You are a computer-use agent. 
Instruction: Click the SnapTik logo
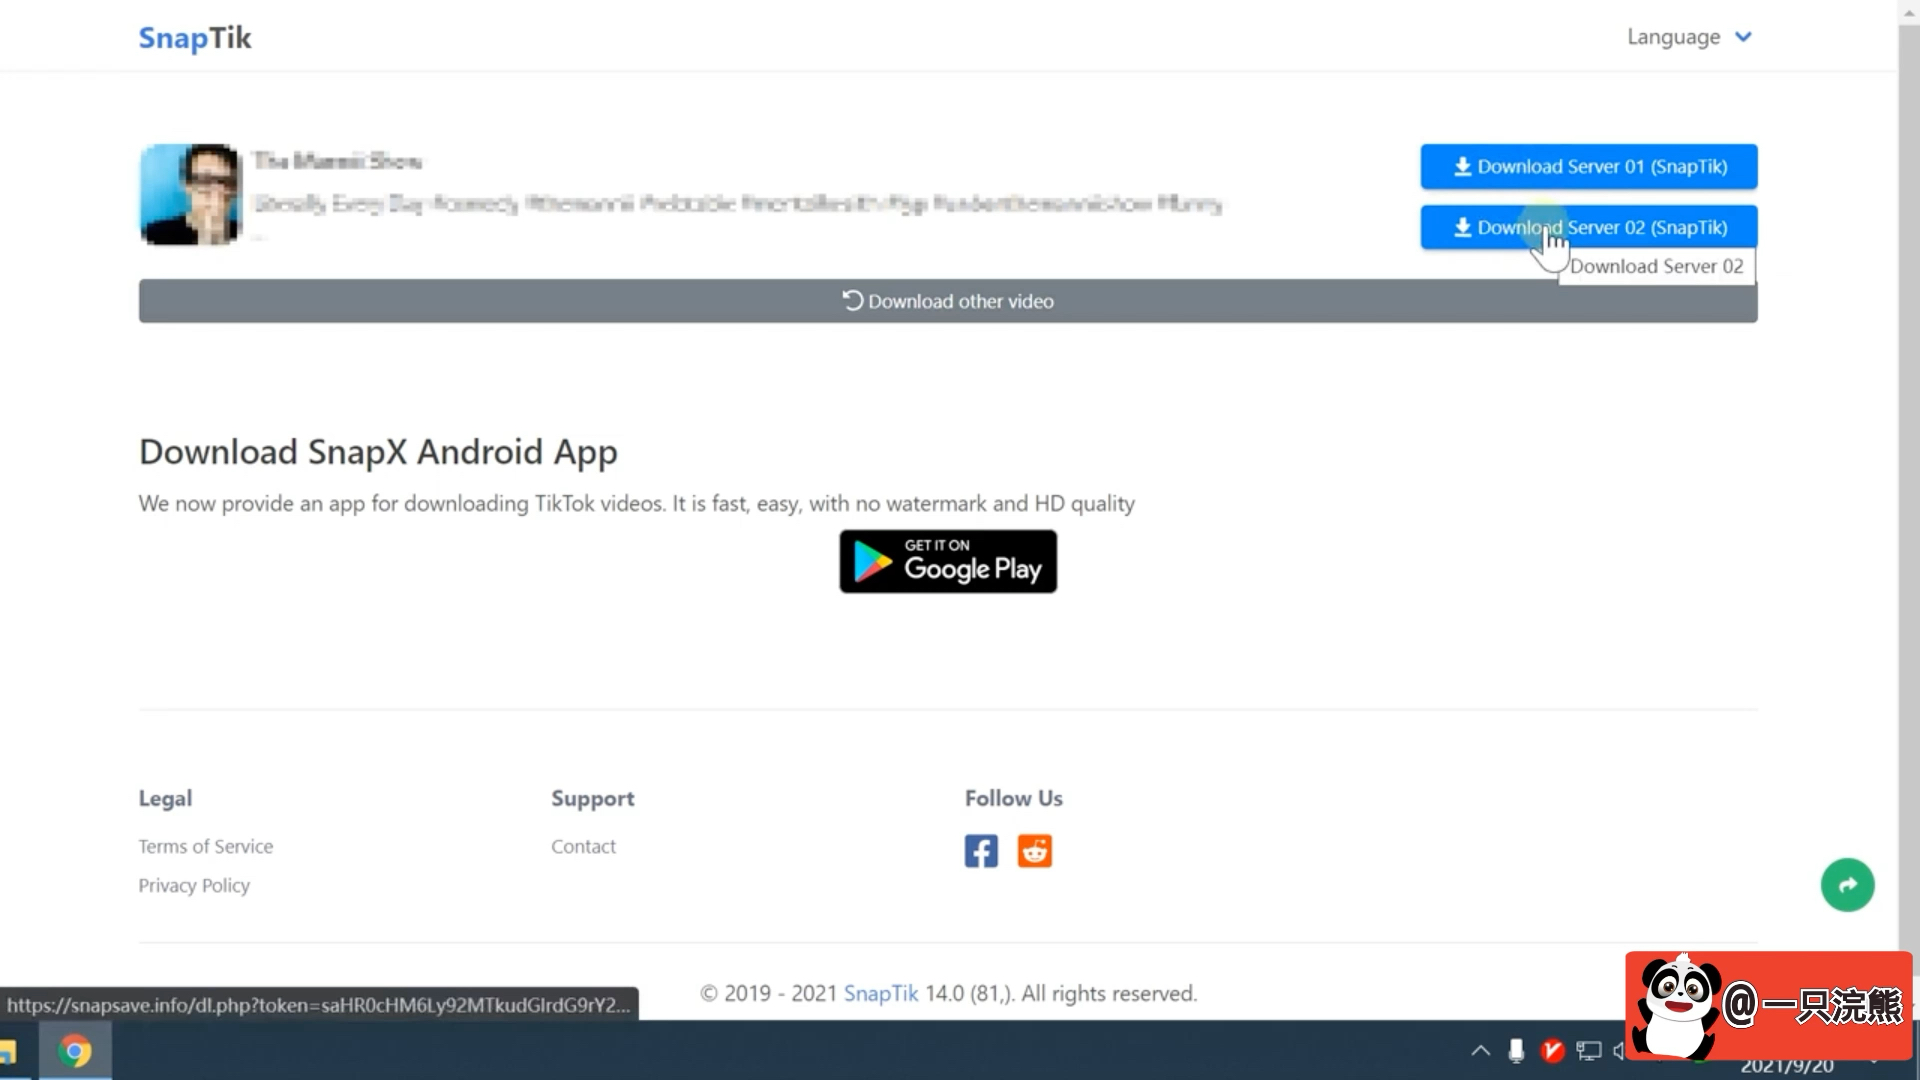click(x=195, y=37)
